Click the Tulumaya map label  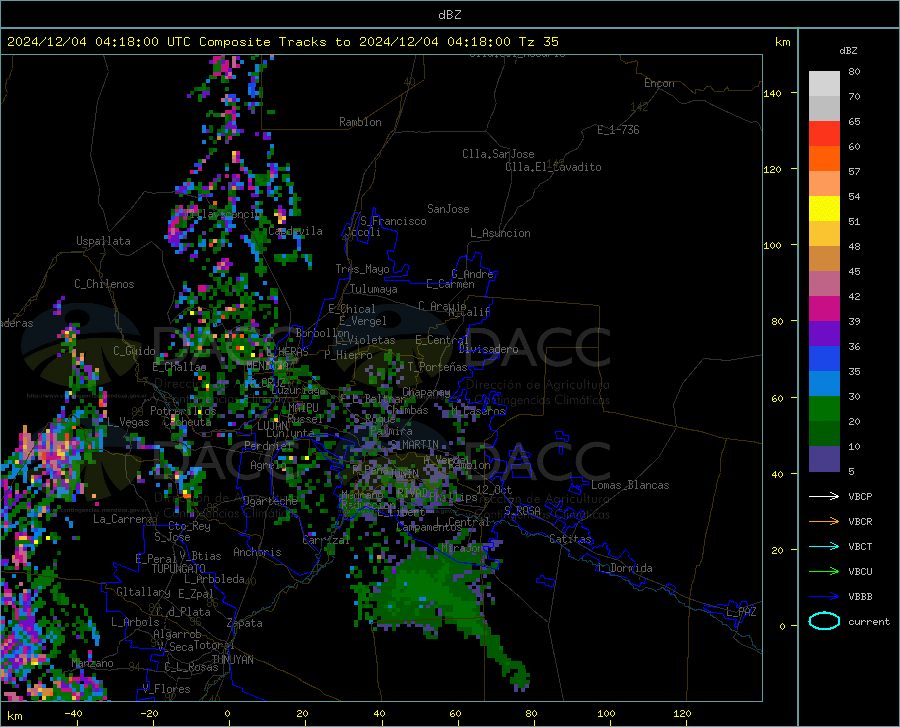pyautogui.click(x=374, y=289)
